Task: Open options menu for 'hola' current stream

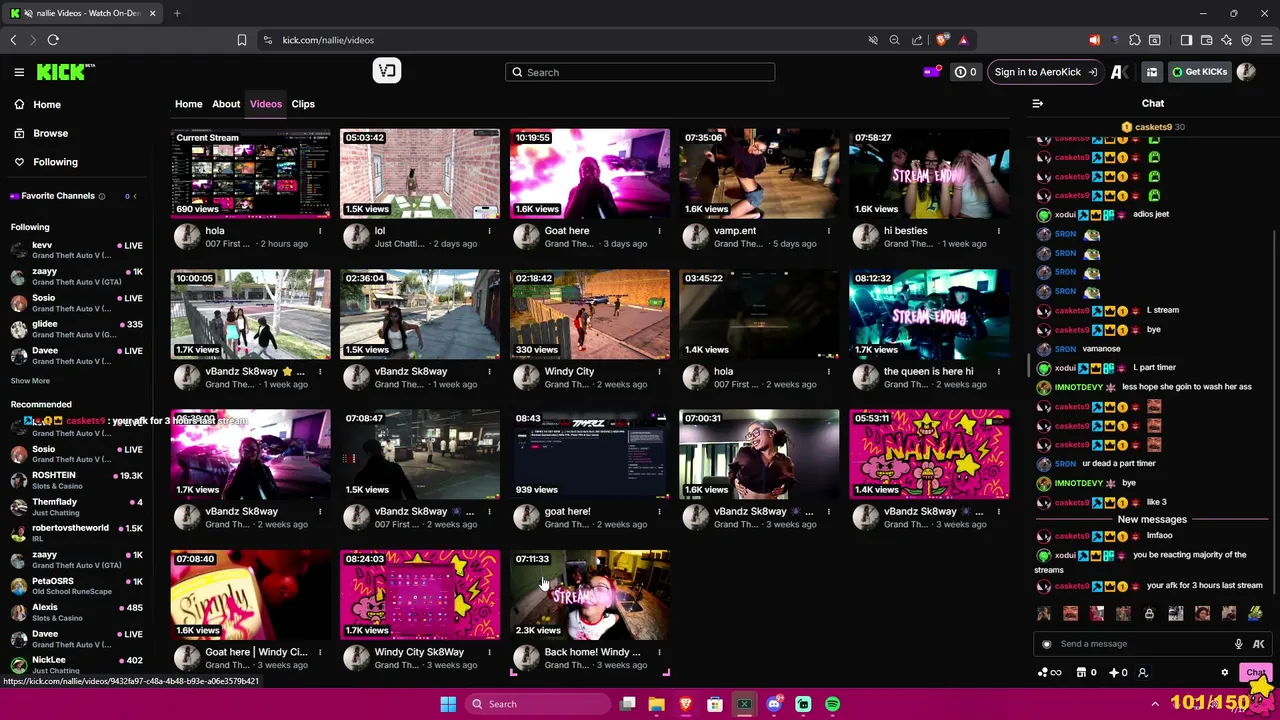Action: tap(320, 231)
